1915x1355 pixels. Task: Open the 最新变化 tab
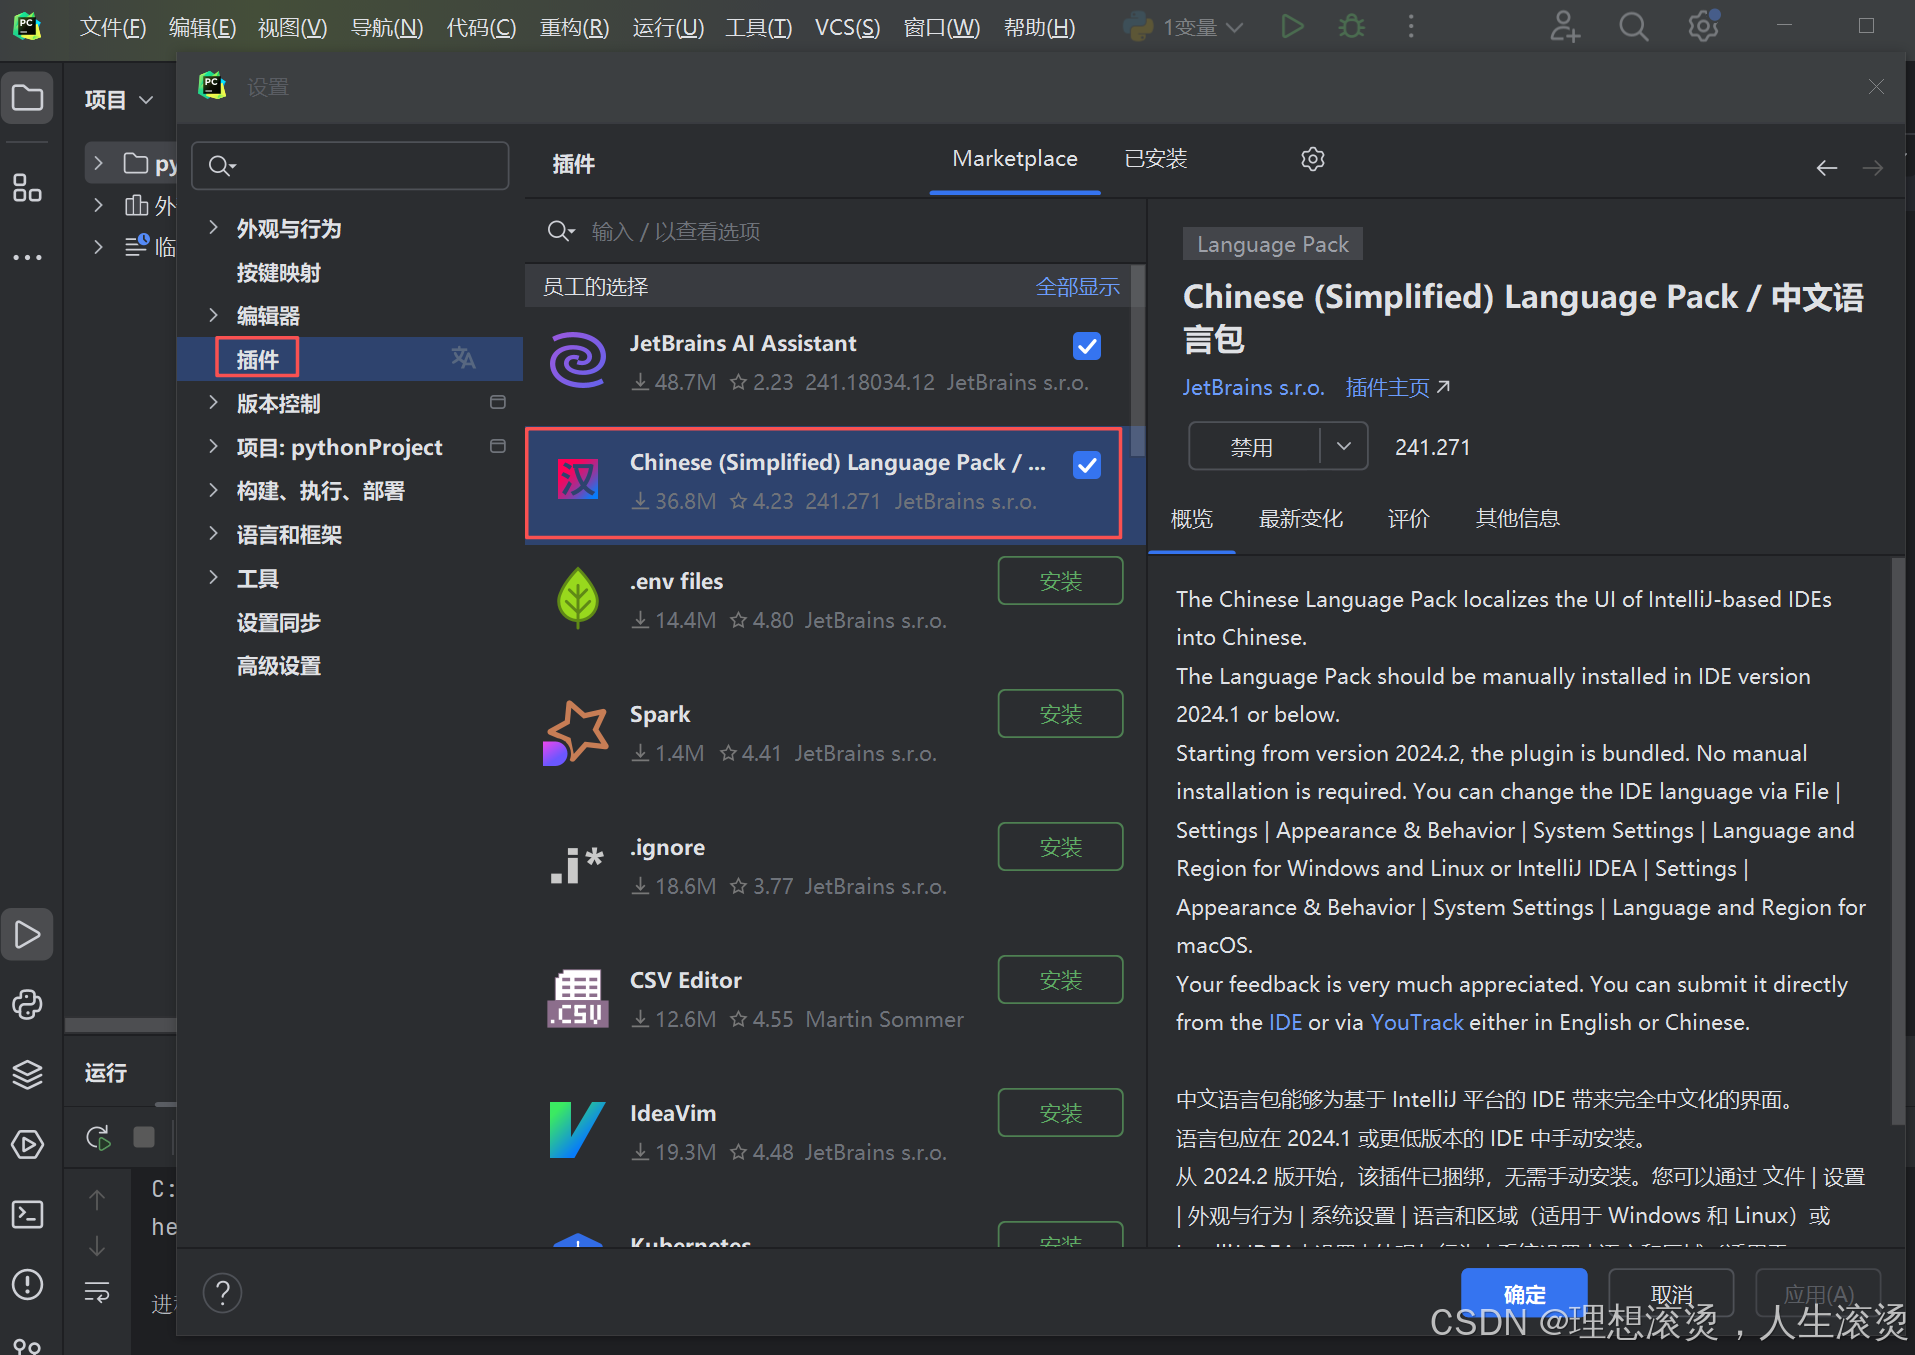1300,519
